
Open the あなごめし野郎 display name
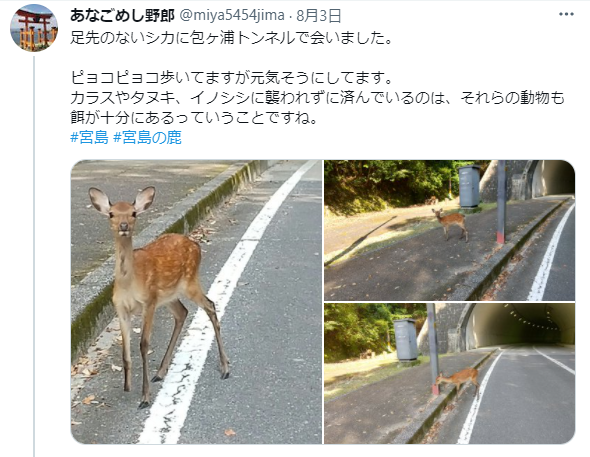122,15
